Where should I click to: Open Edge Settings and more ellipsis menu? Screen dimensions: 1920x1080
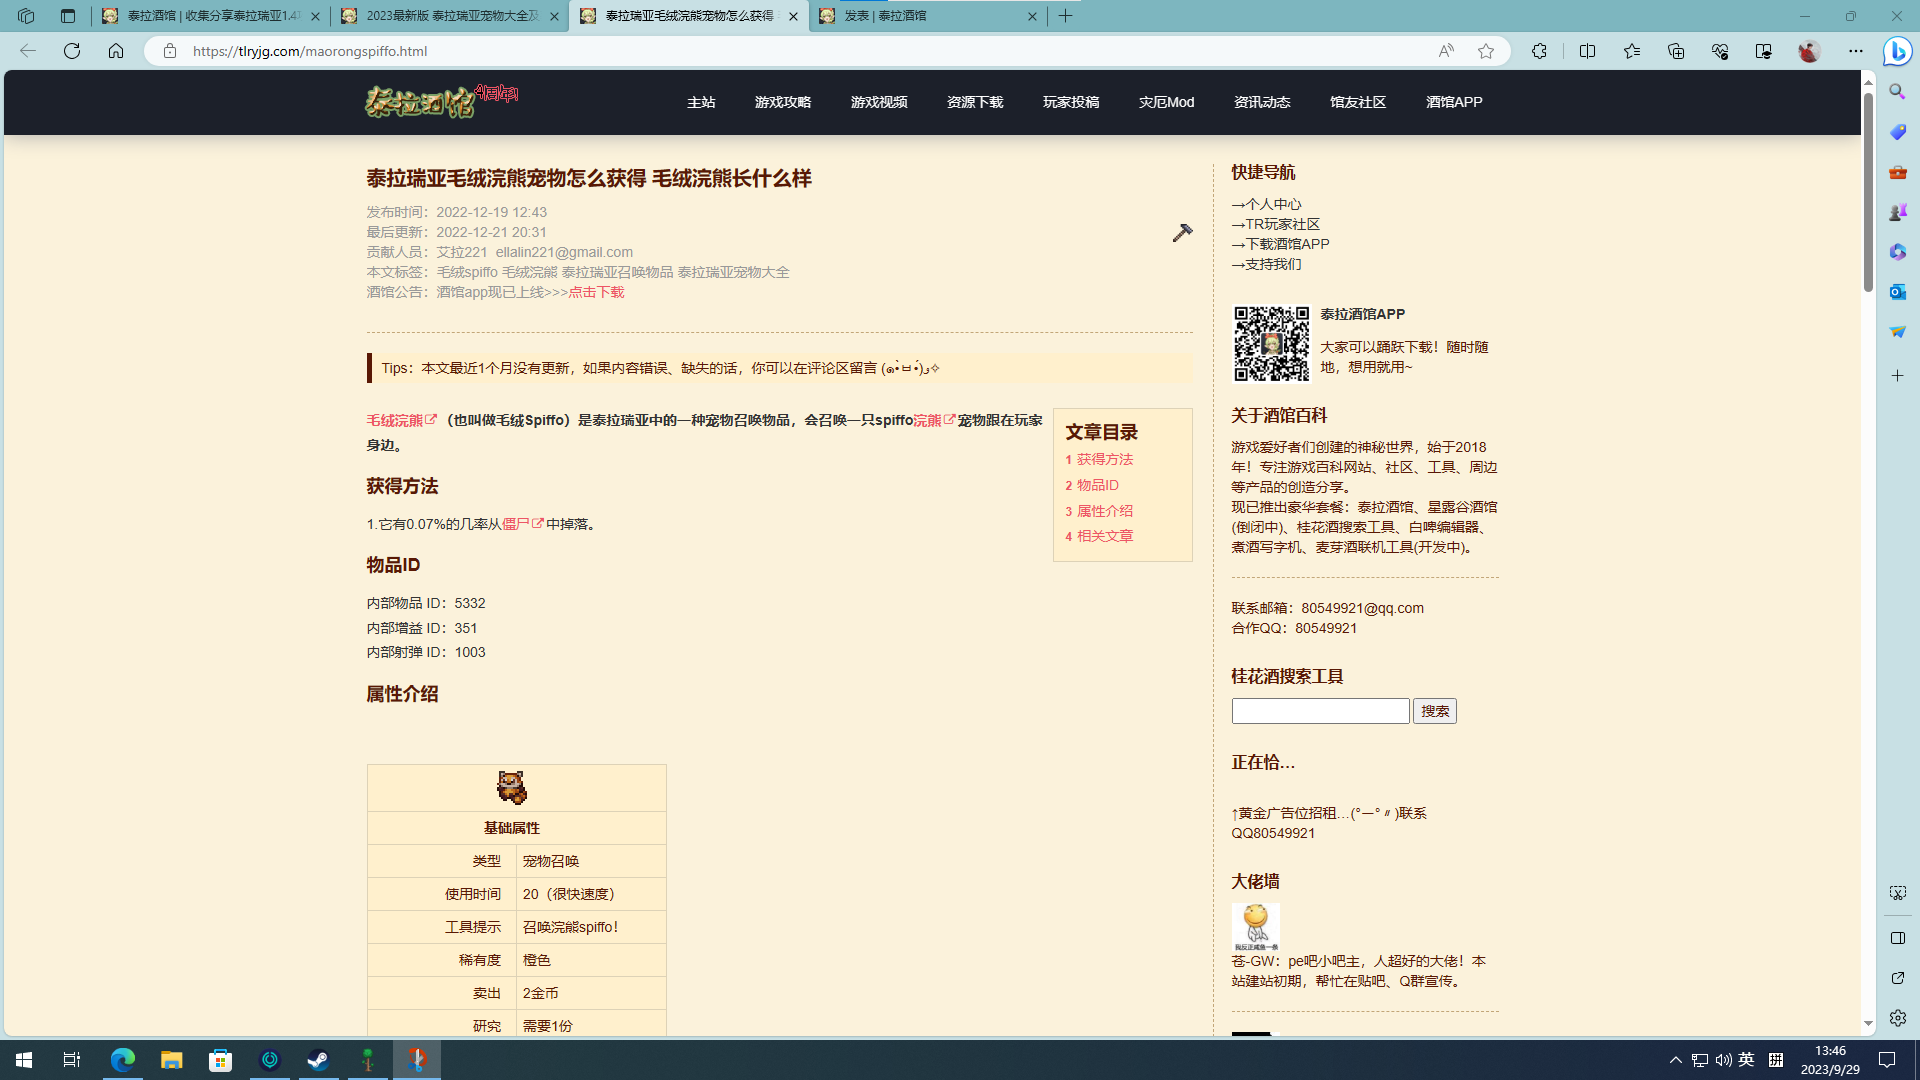[x=1856, y=51]
